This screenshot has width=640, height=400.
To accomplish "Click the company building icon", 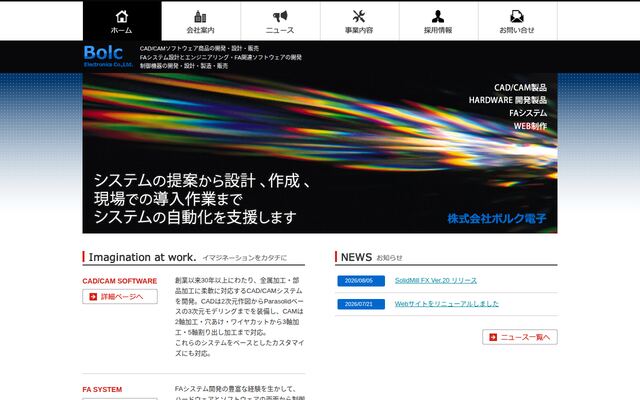I will 200,16.
